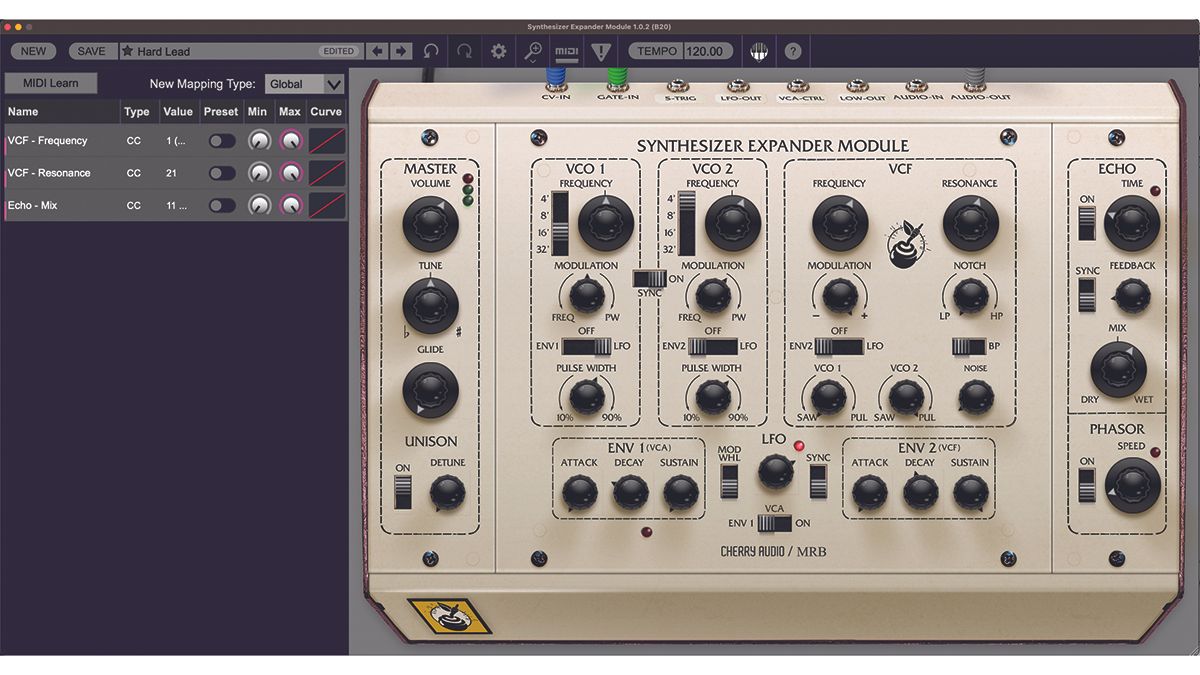This screenshot has width=1200, height=675.
Task: Click the undo arrow in the toolbar
Action: [430, 51]
